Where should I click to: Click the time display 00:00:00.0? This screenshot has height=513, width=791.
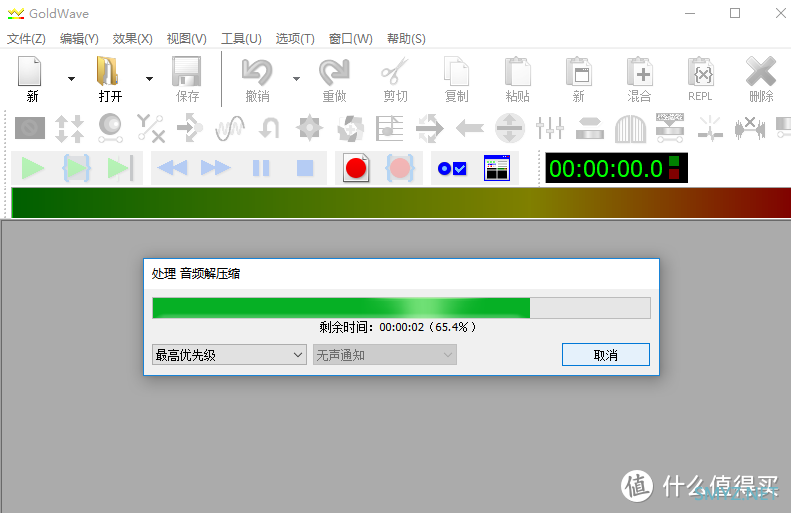[616, 168]
